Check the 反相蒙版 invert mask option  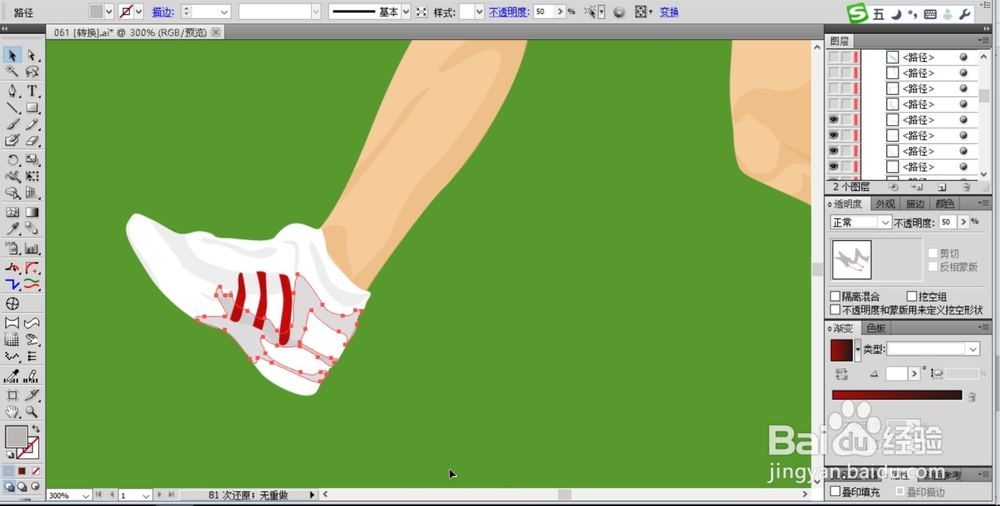[933, 267]
